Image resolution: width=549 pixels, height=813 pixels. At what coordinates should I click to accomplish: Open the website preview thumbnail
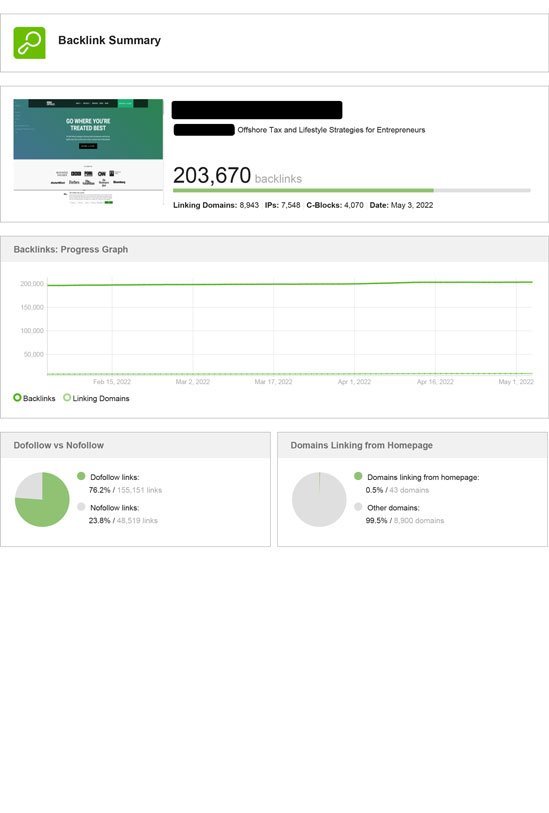click(88, 152)
